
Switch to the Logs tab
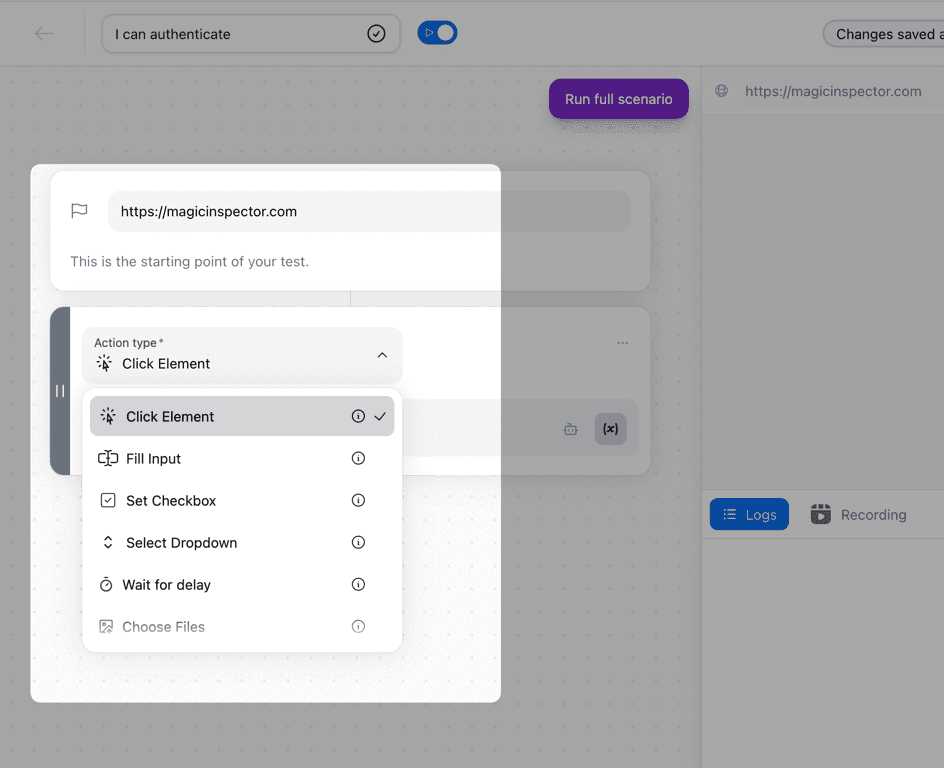click(749, 515)
